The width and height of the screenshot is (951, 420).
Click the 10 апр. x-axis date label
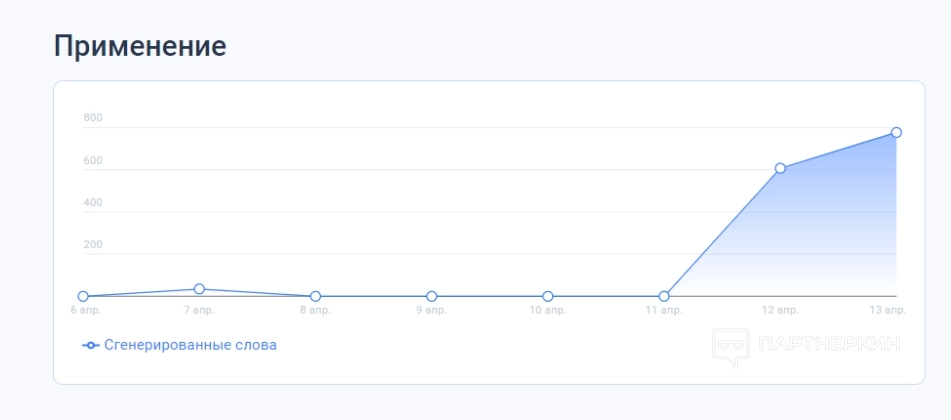click(548, 310)
